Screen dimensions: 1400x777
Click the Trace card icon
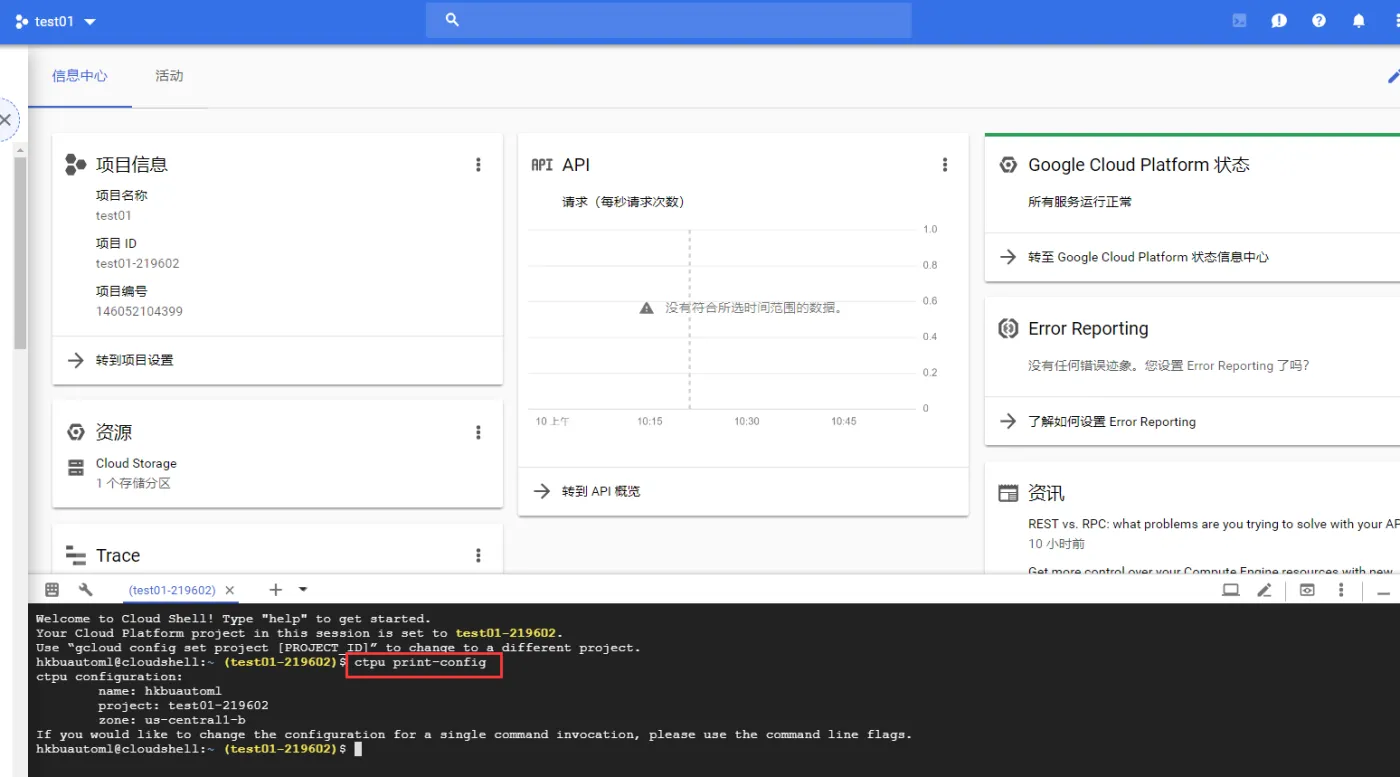pos(75,555)
